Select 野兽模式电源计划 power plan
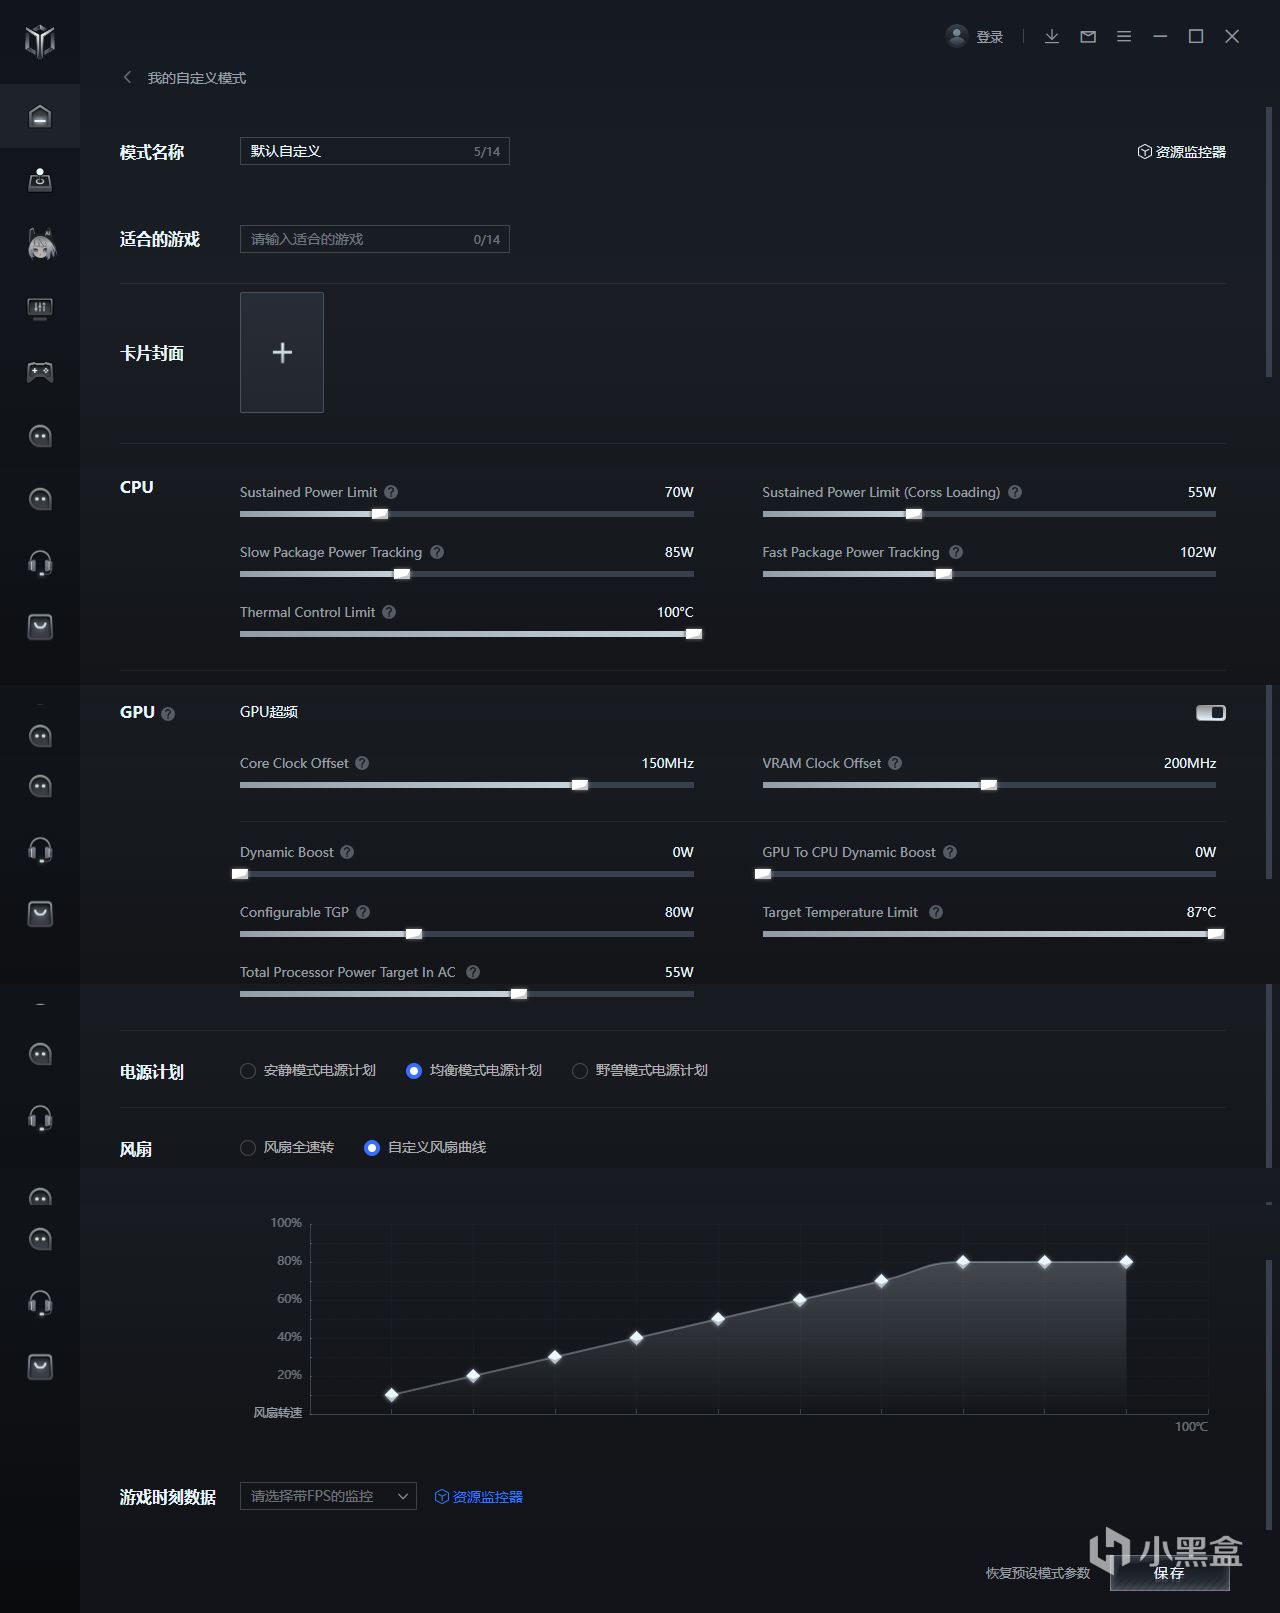Screen dimensions: 1280x1613 click(640, 1070)
